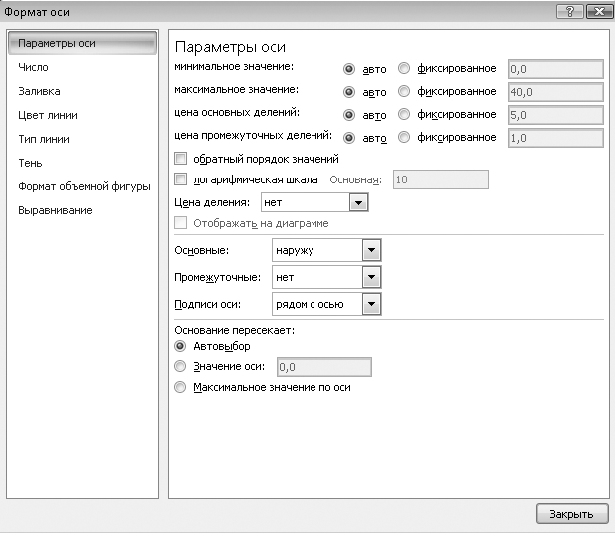Open the Заливка section

39,91
